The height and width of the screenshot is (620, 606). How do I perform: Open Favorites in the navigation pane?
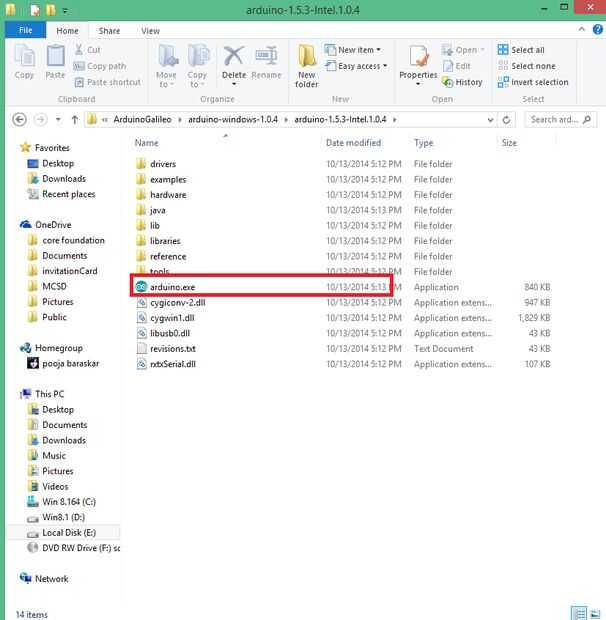(52, 147)
